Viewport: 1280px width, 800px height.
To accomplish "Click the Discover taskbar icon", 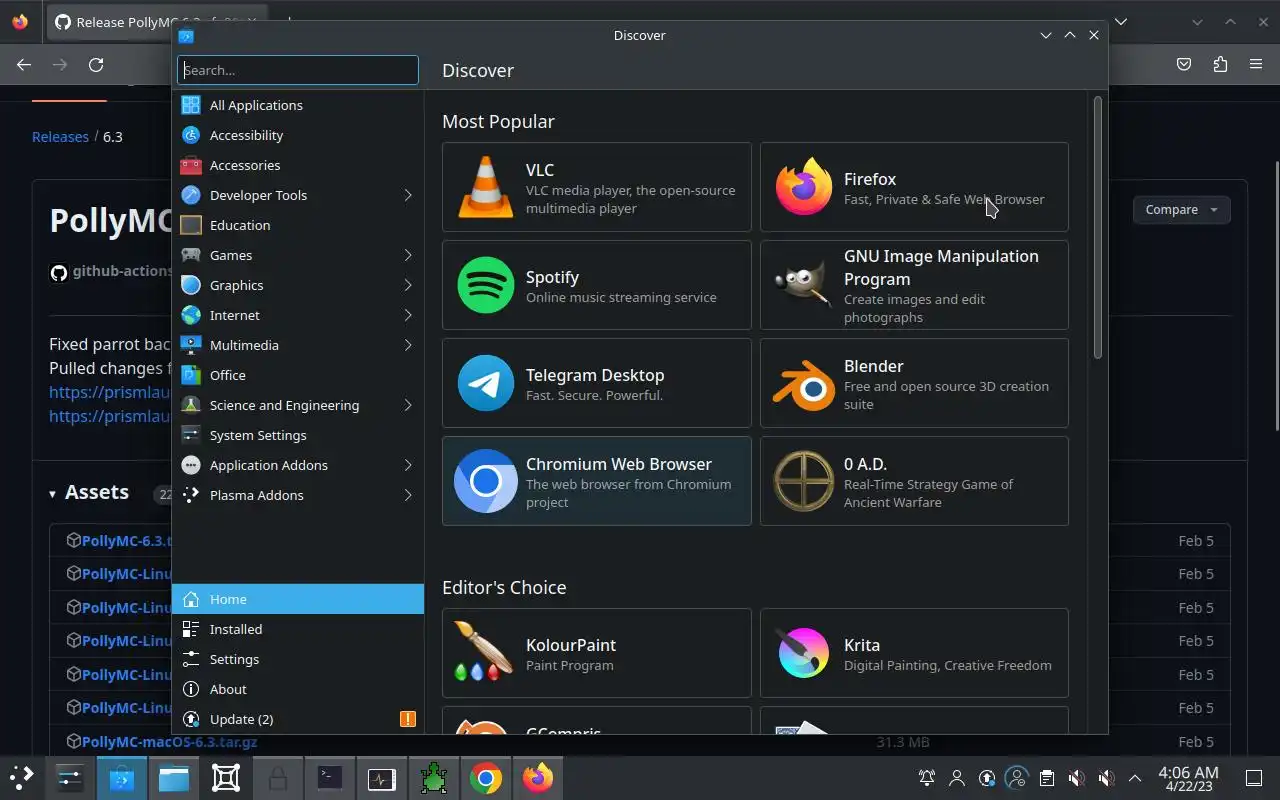I will click(122, 778).
